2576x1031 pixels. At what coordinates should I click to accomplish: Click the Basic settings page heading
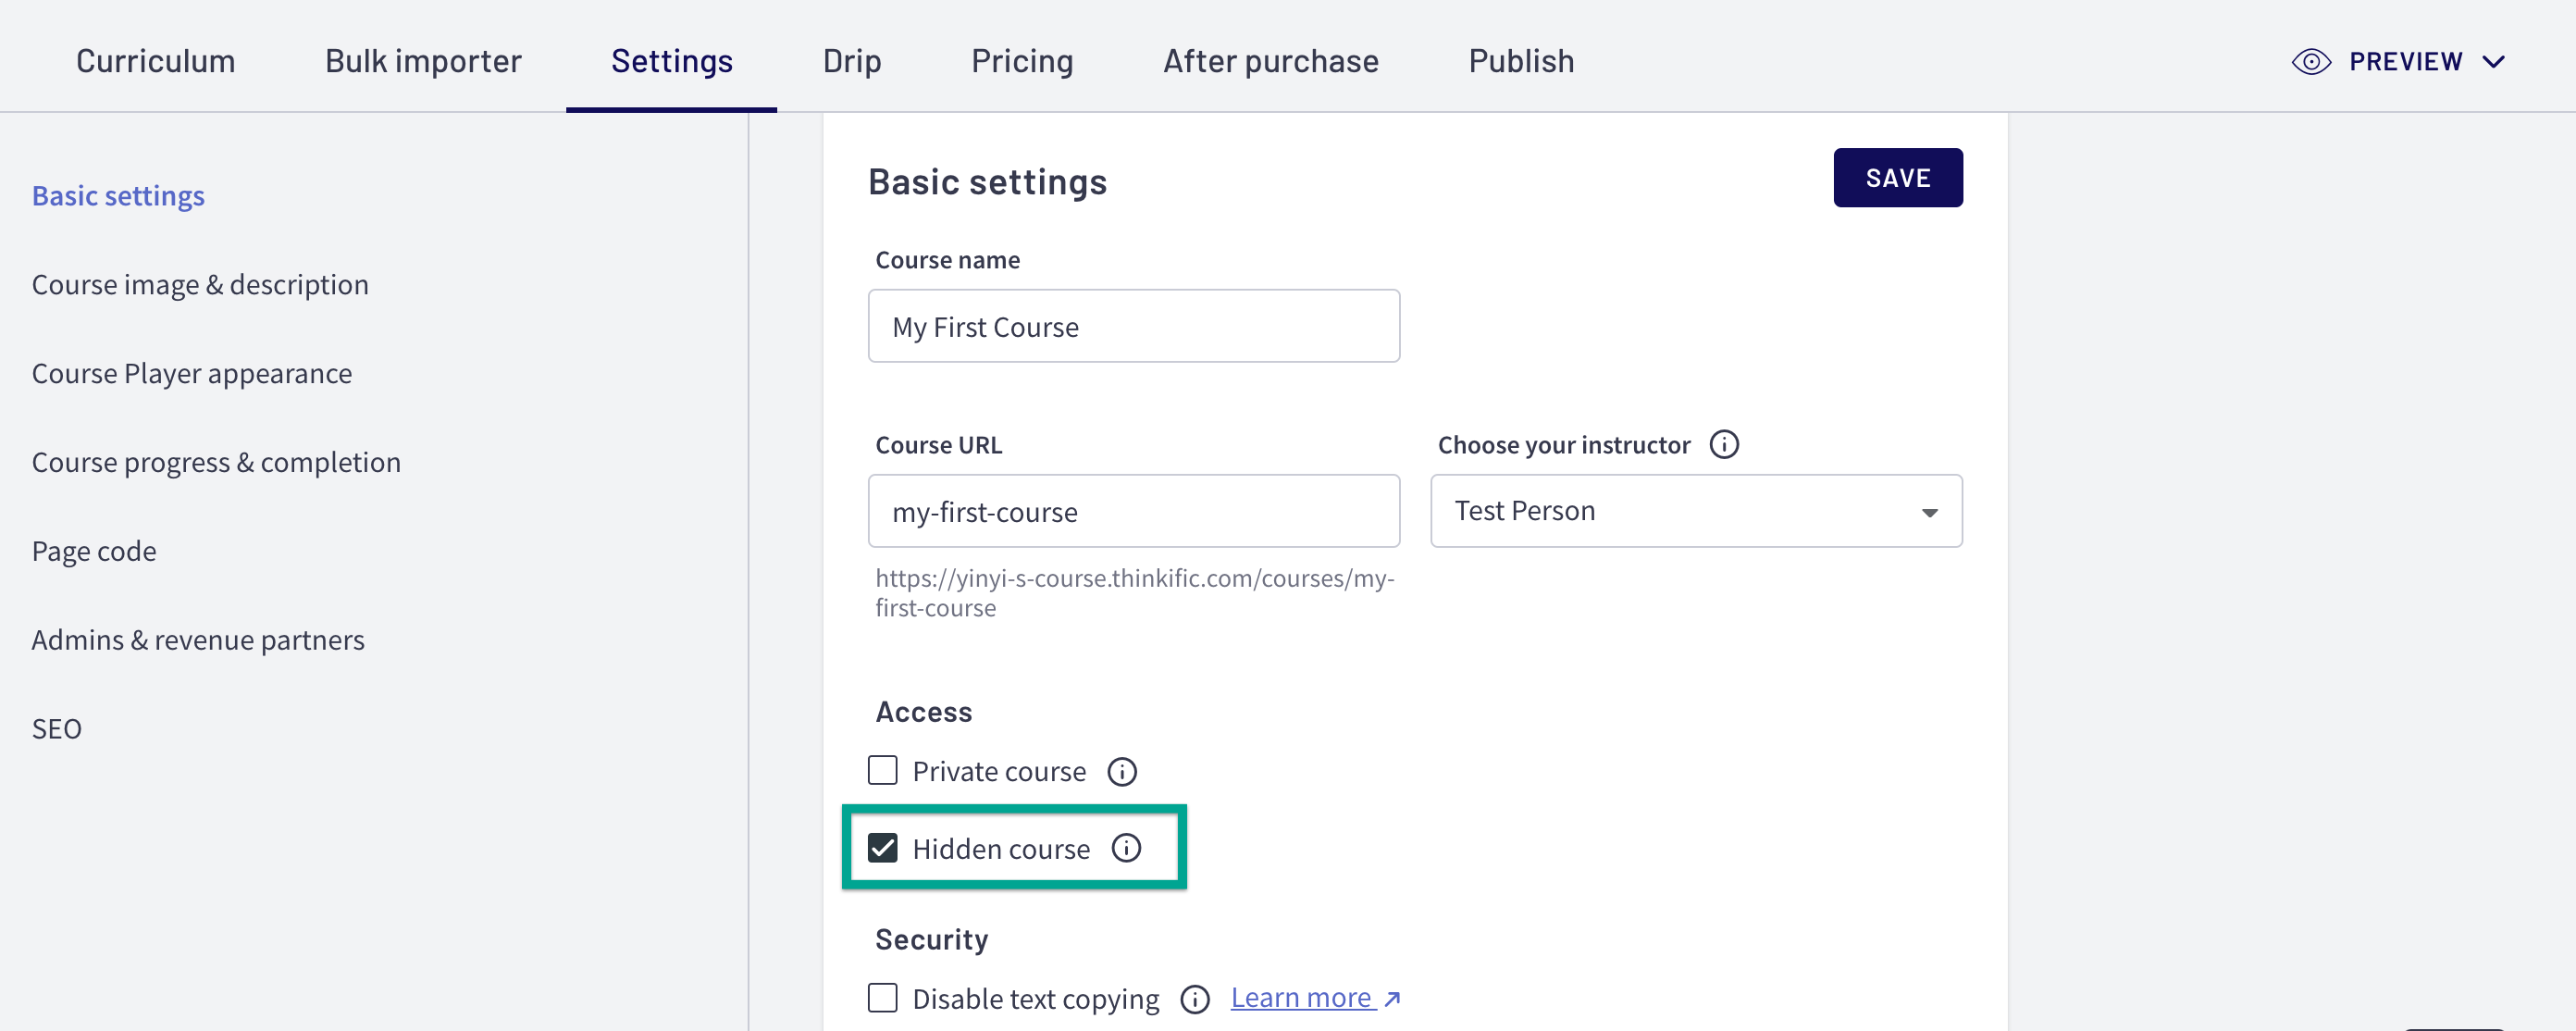coord(987,182)
